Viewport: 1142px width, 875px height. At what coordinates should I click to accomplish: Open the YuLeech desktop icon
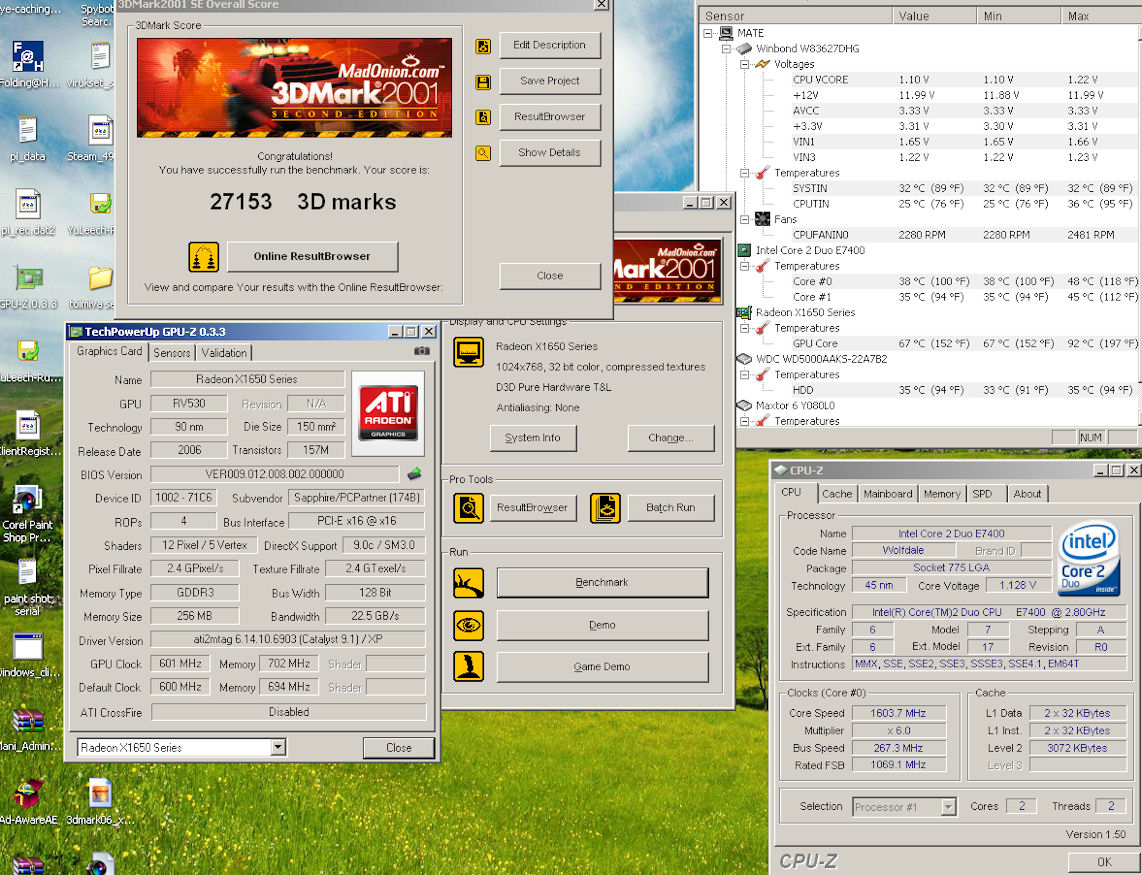click(x=100, y=204)
